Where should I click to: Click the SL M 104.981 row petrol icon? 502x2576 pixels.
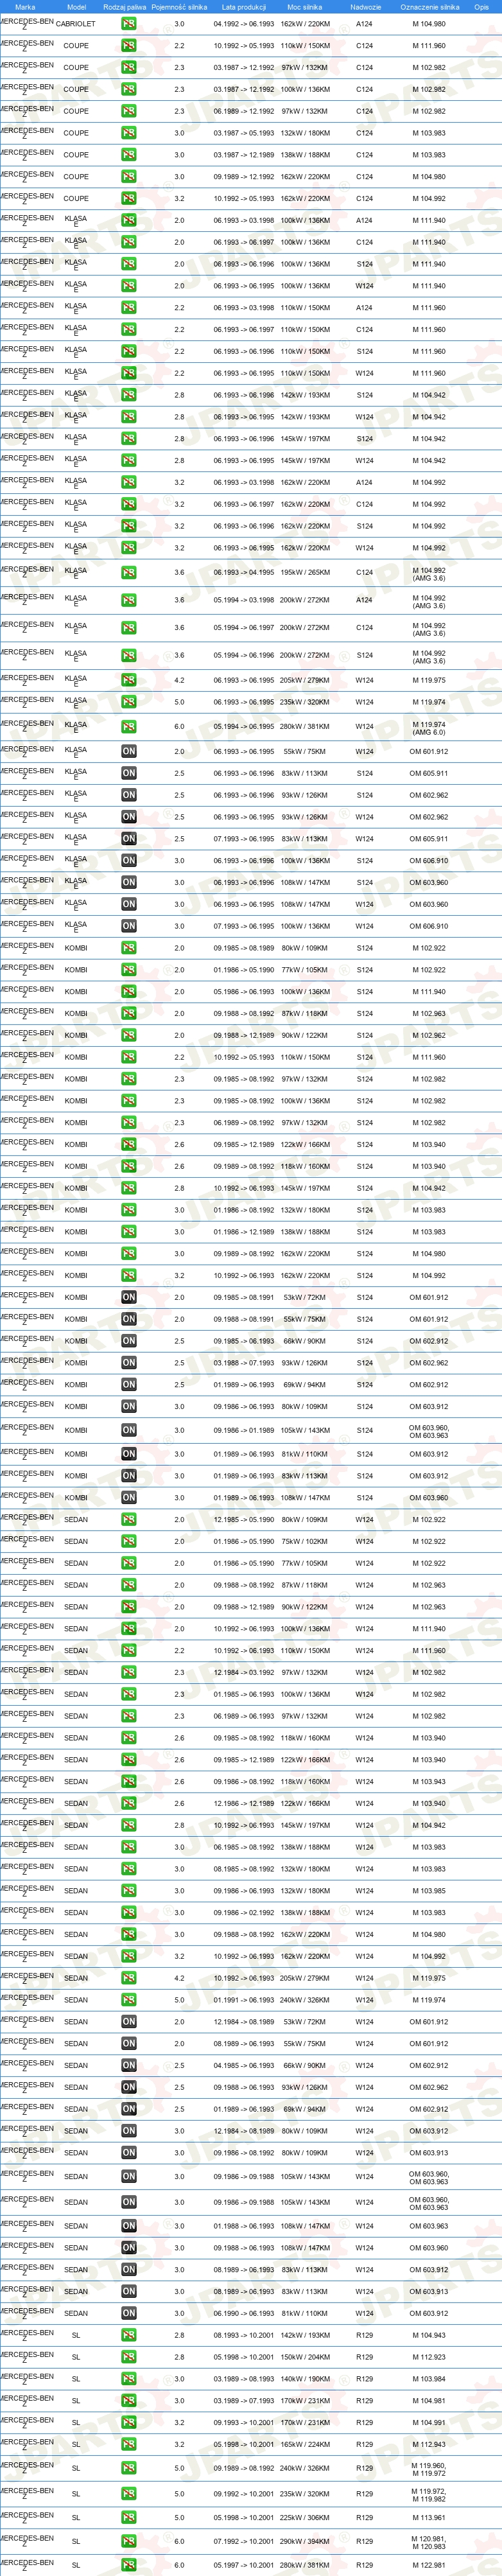tap(129, 2401)
